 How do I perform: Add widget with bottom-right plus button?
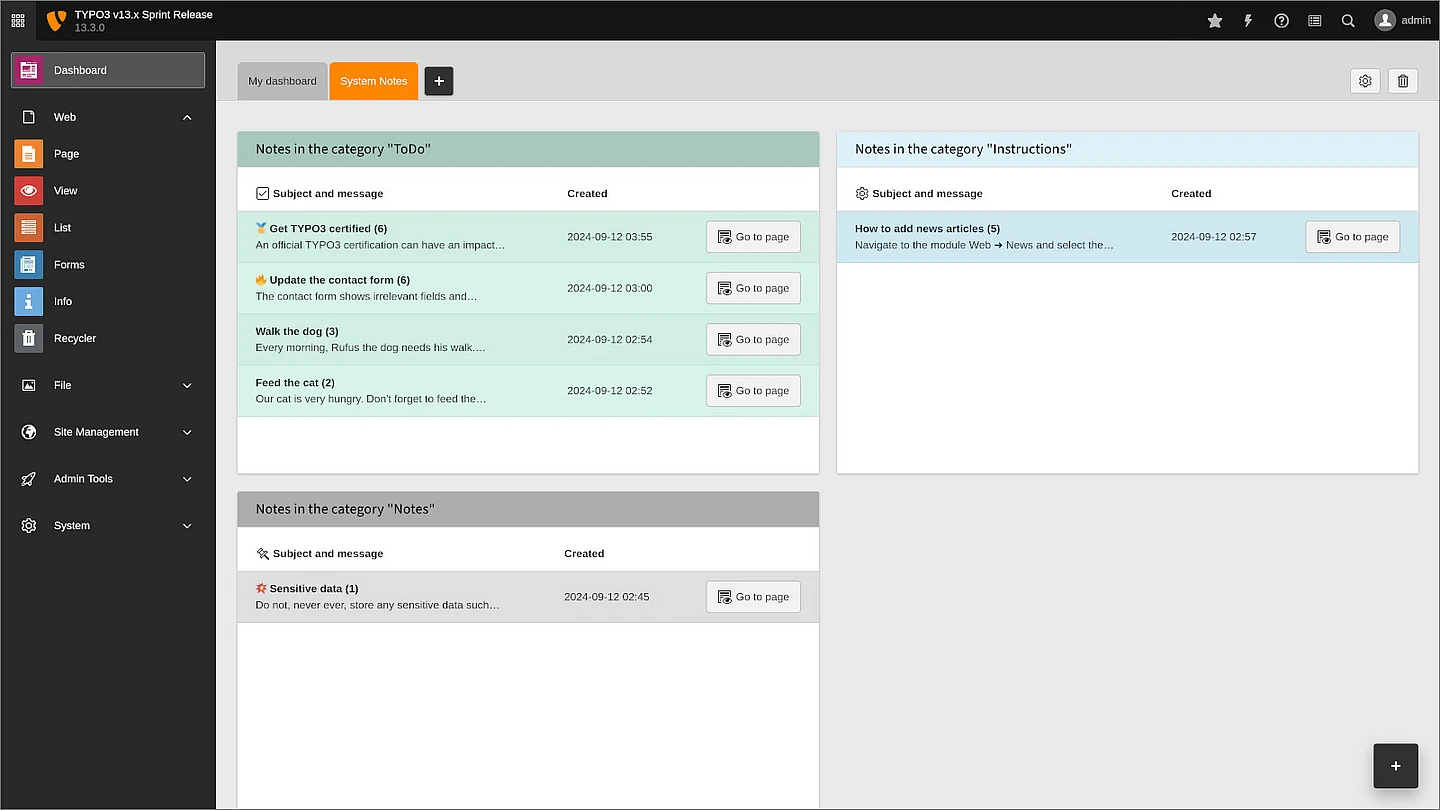point(1395,766)
